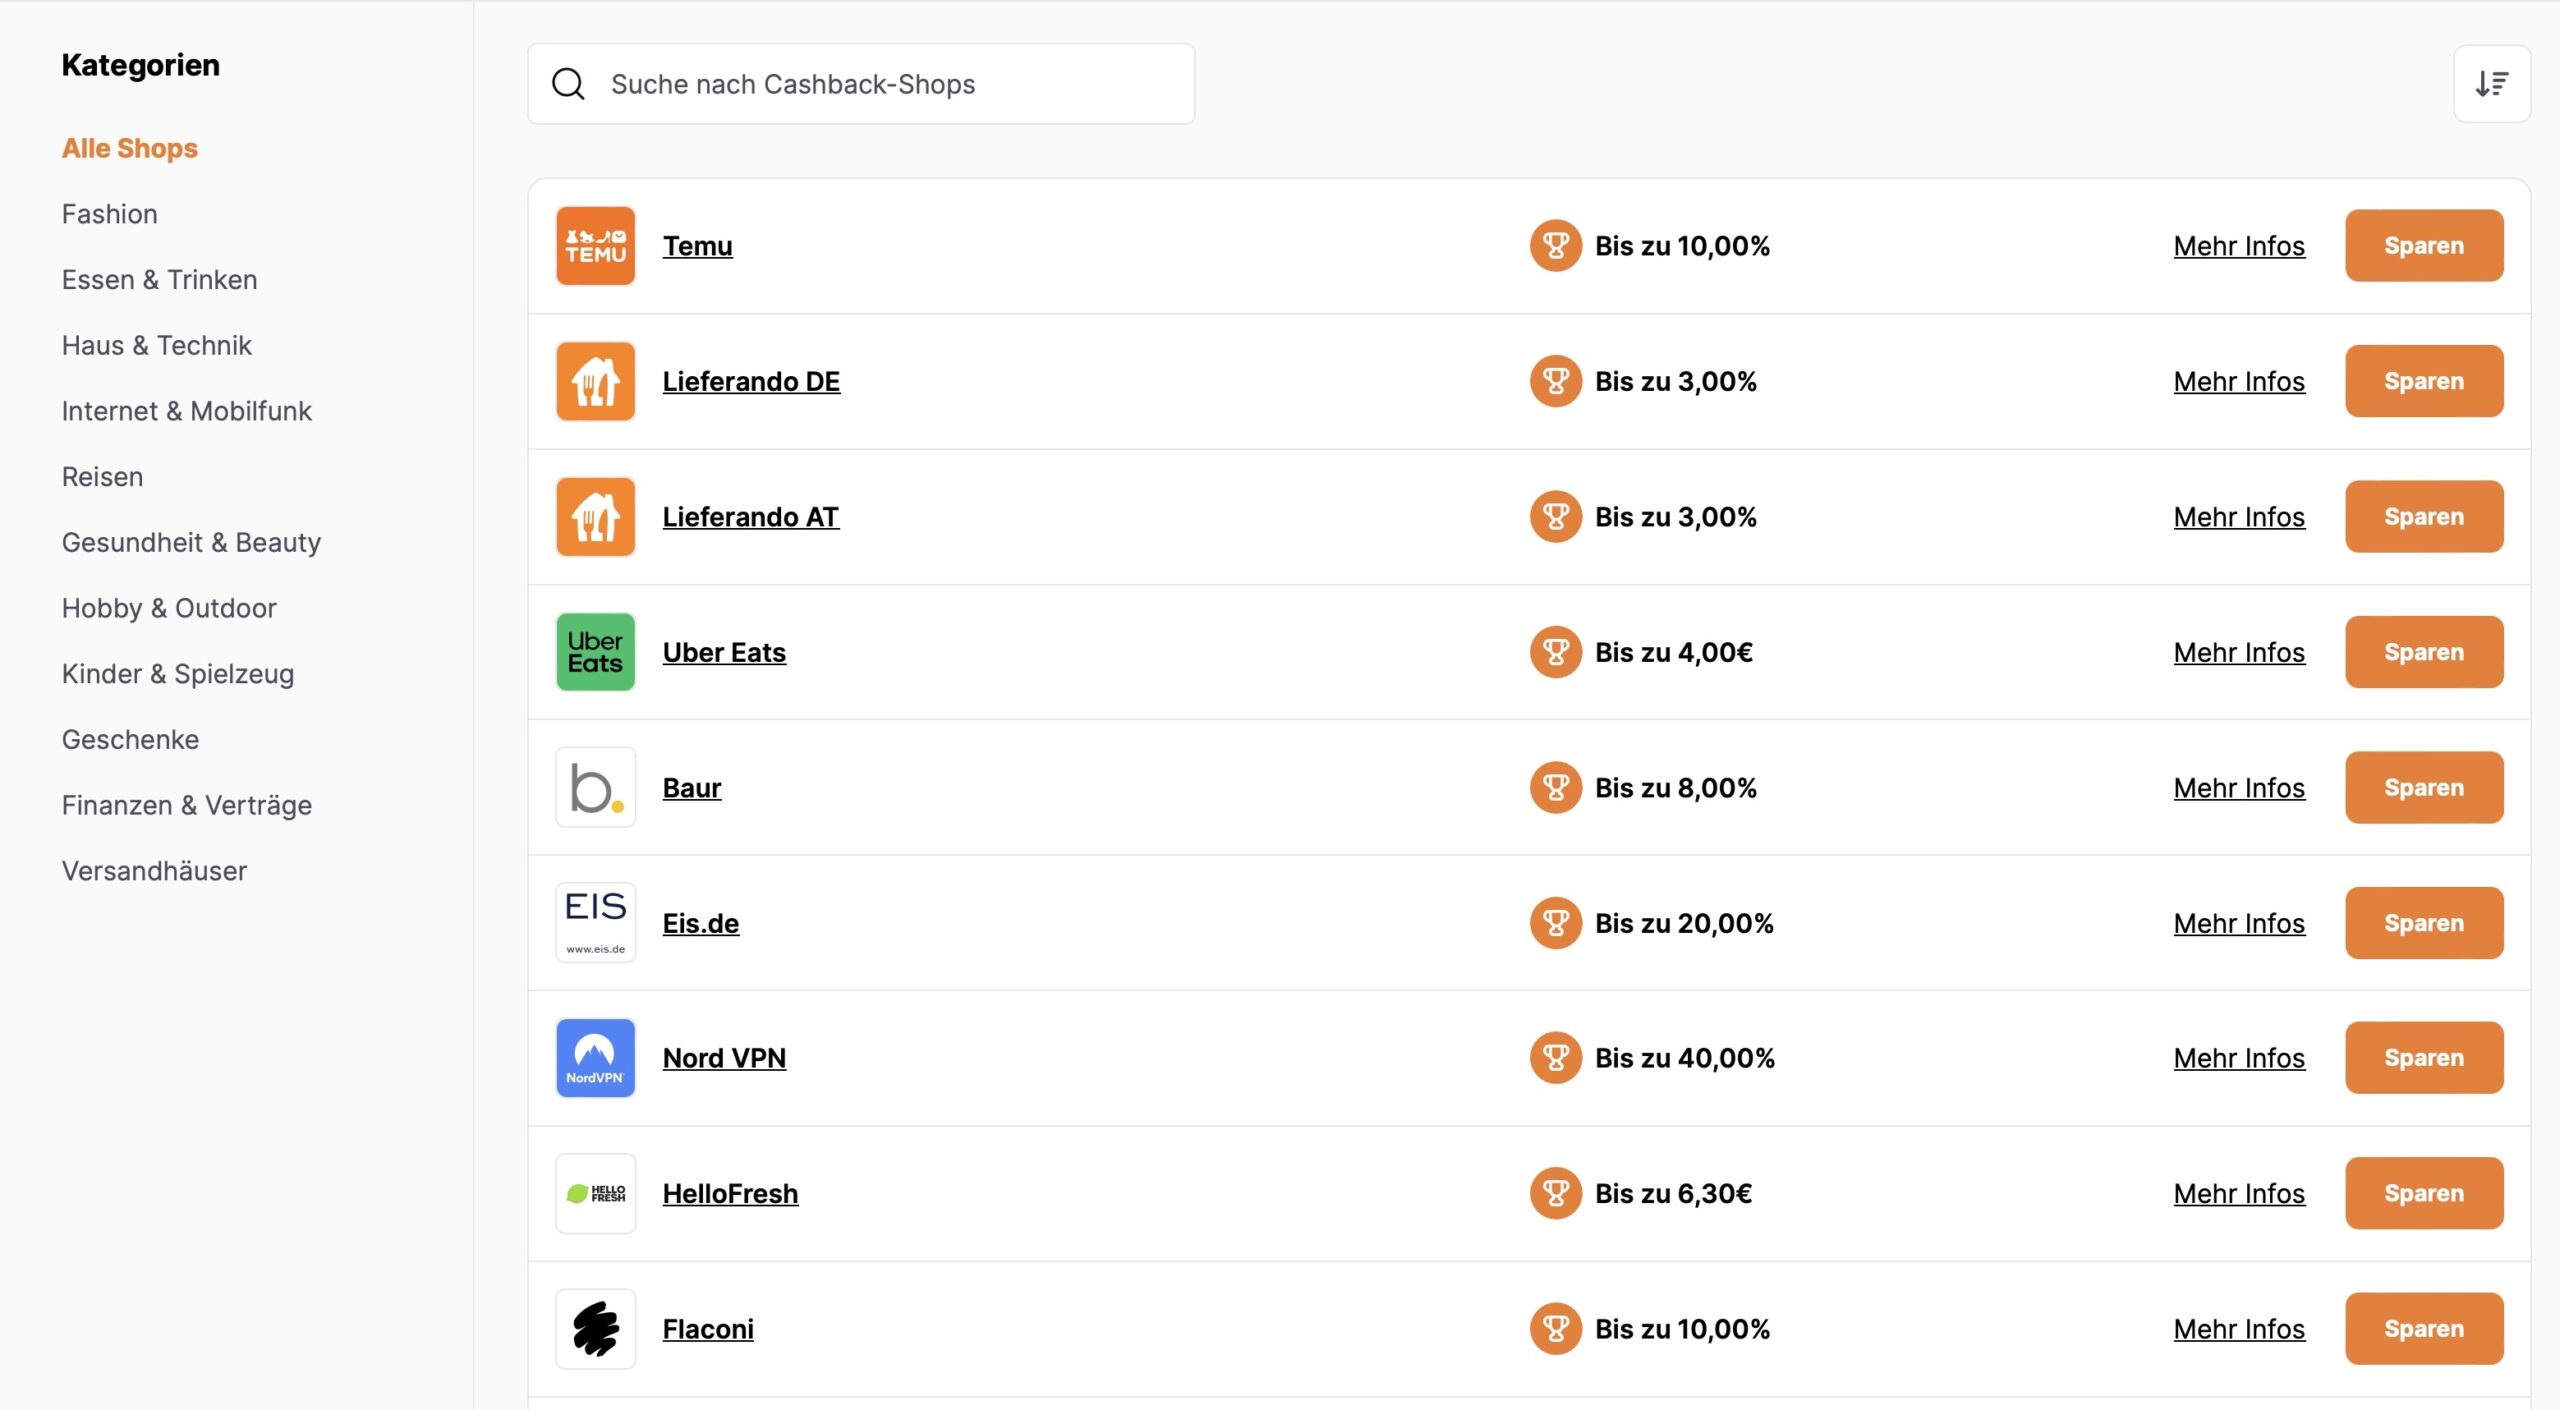Open Finanzen & Verträge category

point(187,806)
